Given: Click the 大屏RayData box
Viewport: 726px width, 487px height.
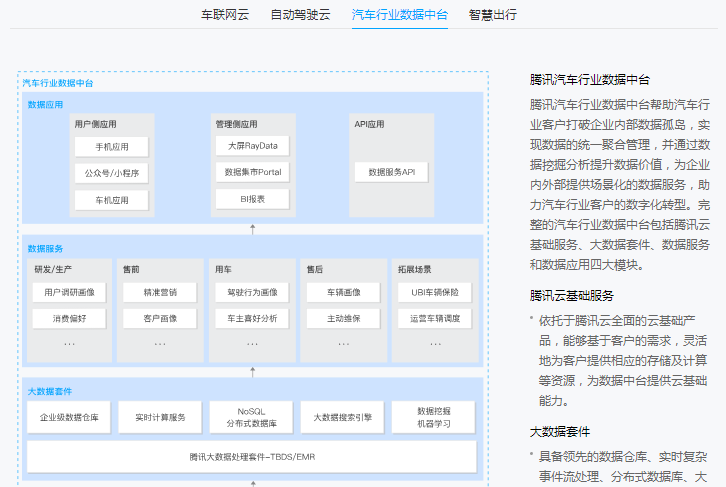Looking at the screenshot, I should point(252,146).
